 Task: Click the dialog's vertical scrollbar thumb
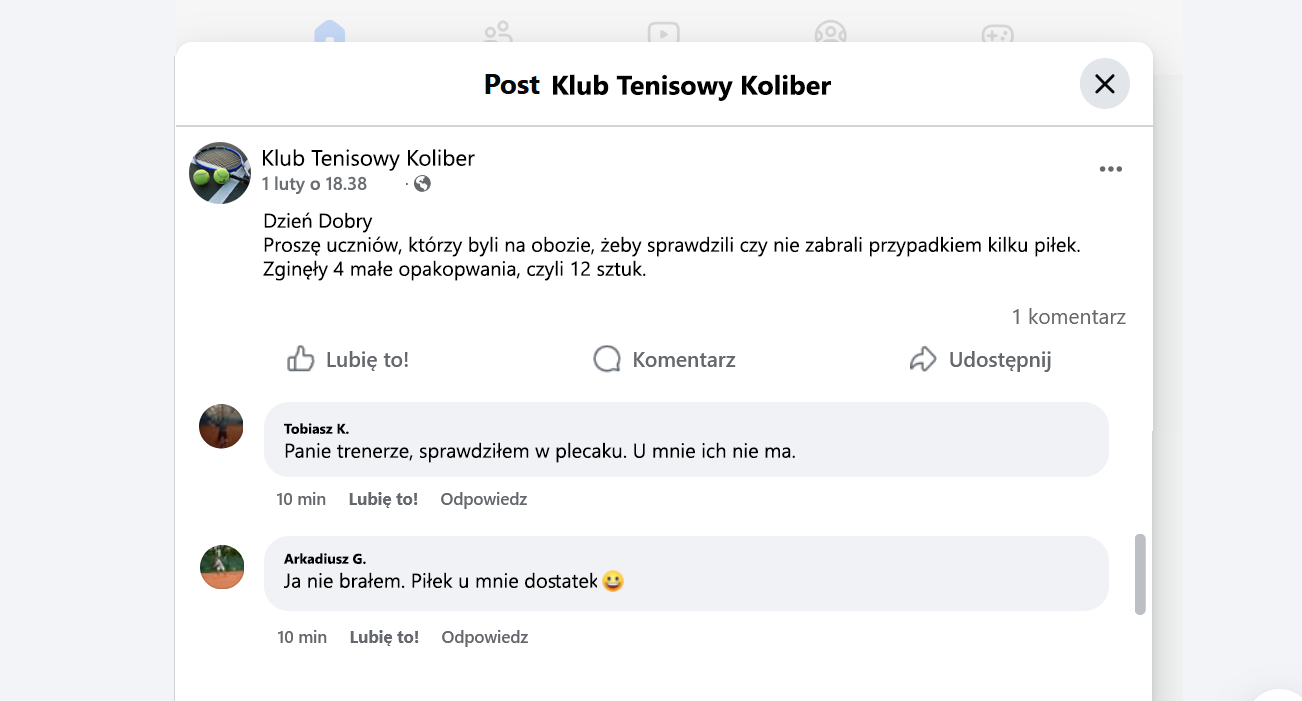[1140, 574]
